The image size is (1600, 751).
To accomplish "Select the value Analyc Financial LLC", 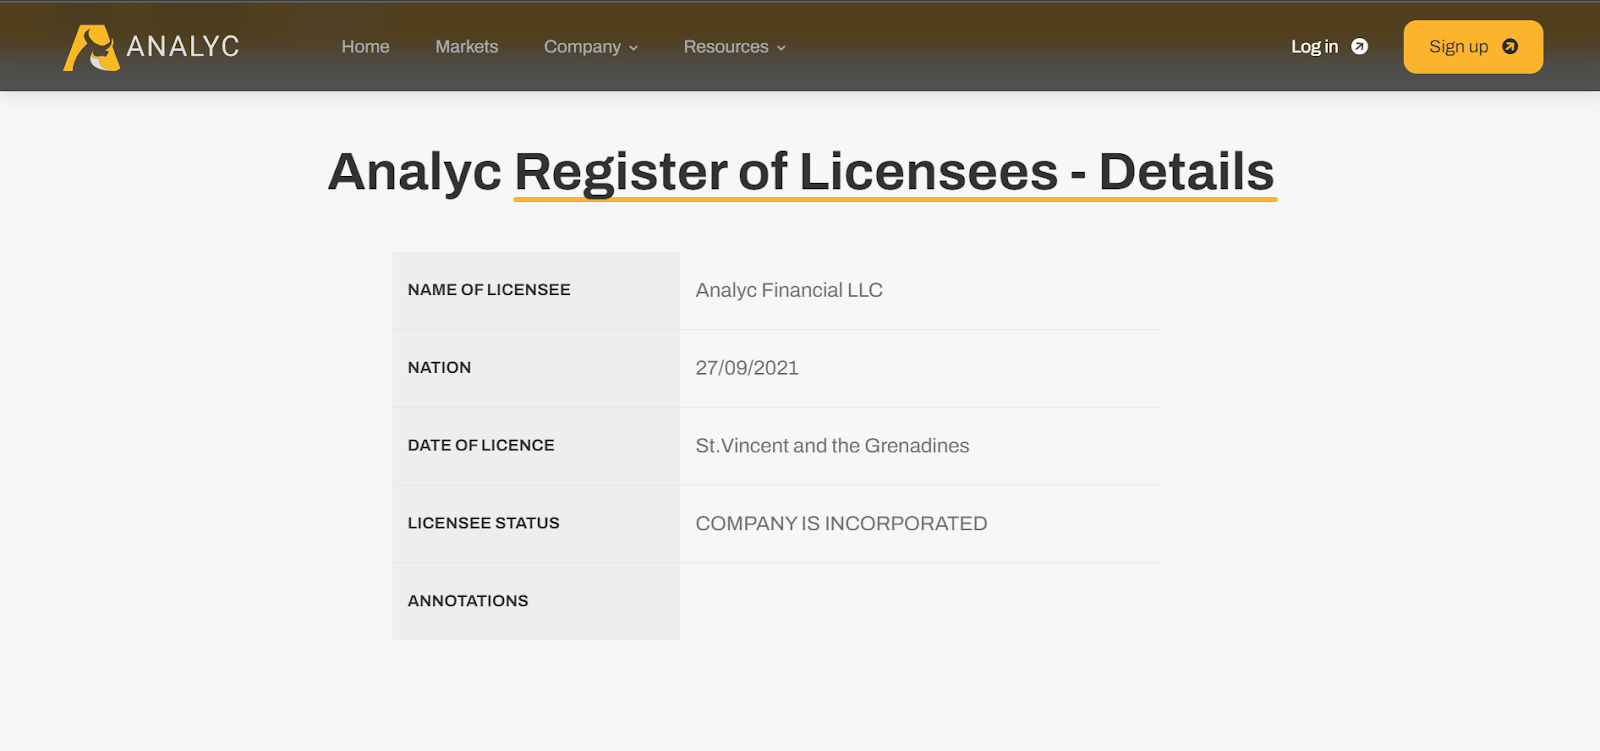I will (x=789, y=290).
